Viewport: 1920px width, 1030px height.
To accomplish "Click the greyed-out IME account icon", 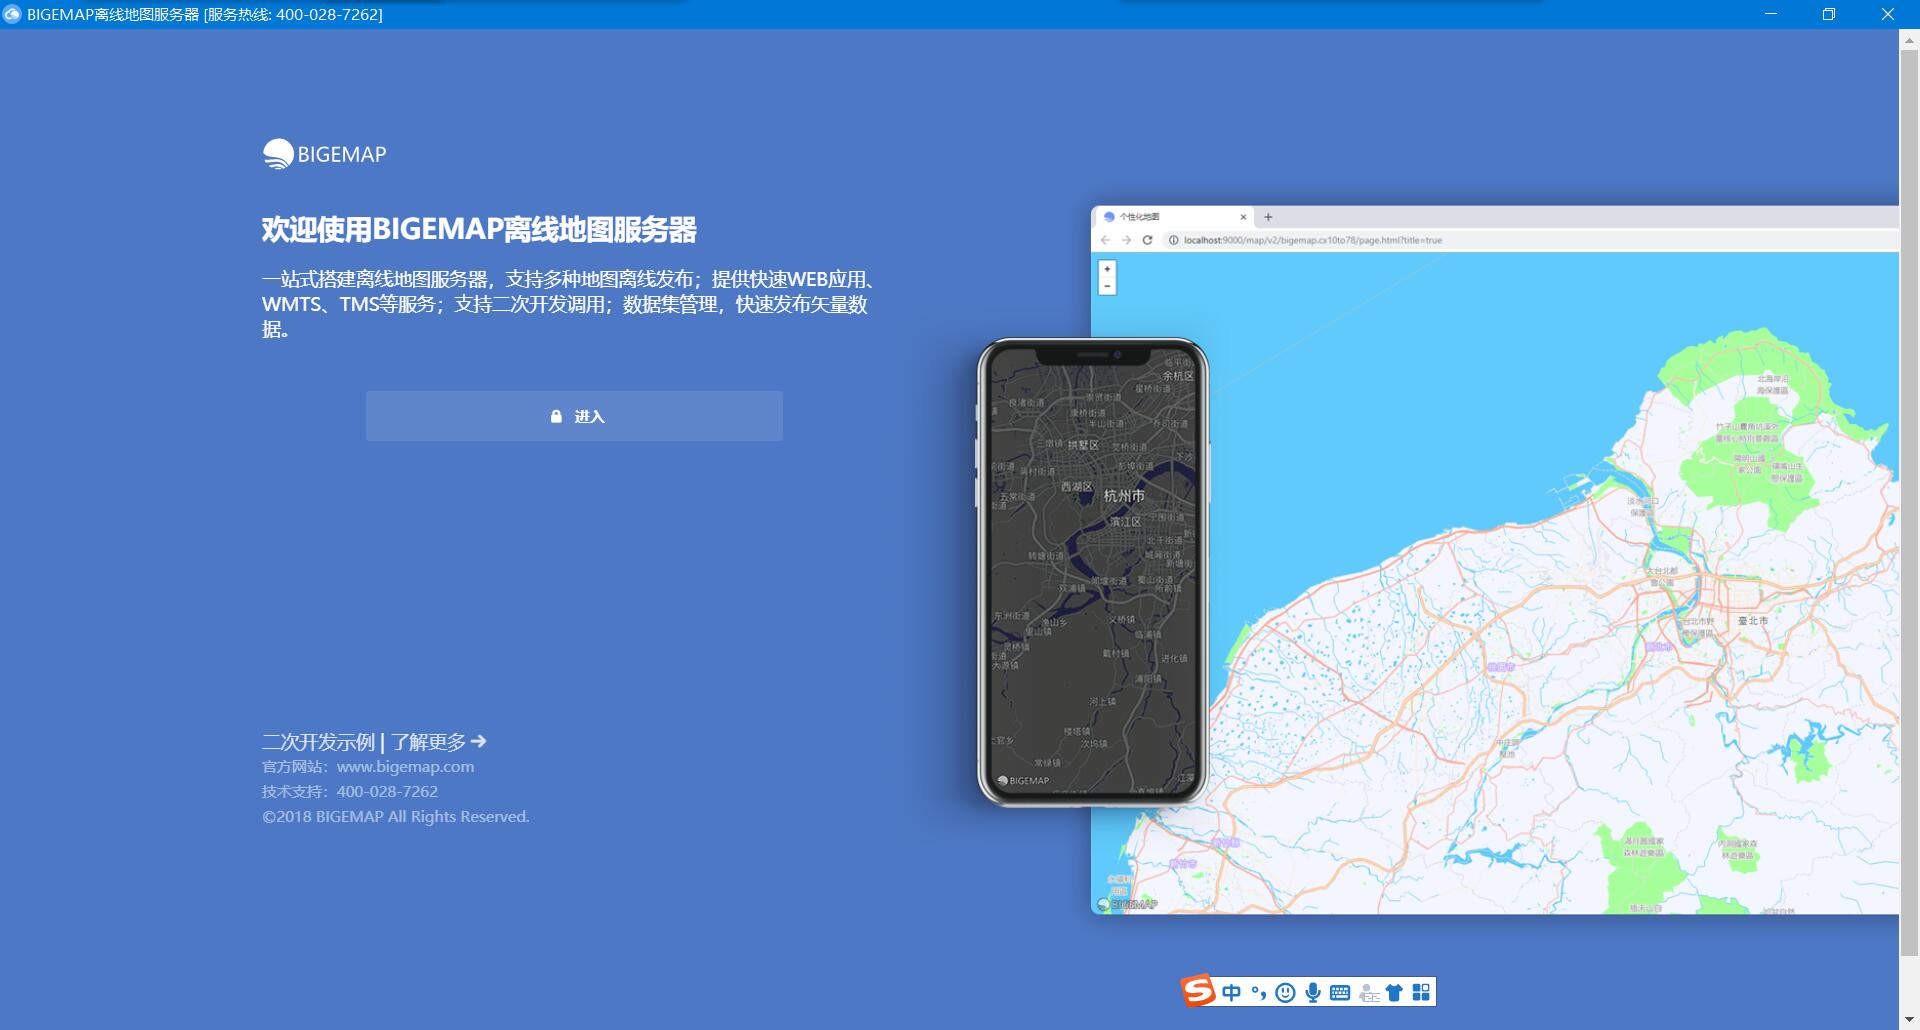I will (1369, 992).
